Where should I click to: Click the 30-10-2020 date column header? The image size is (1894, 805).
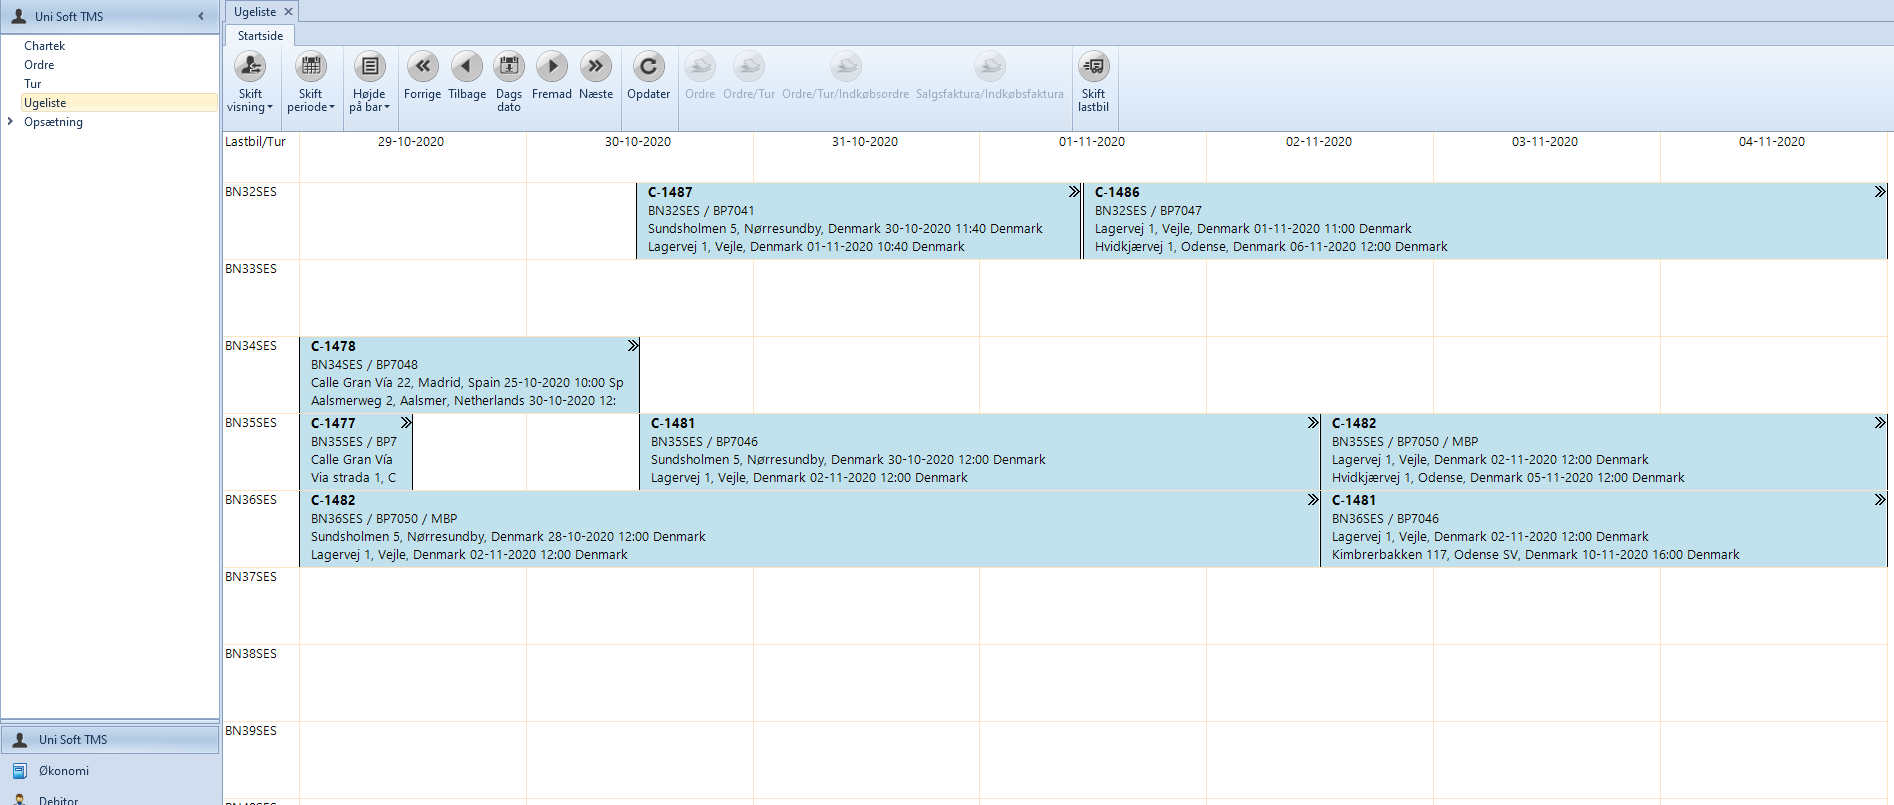[x=638, y=142]
